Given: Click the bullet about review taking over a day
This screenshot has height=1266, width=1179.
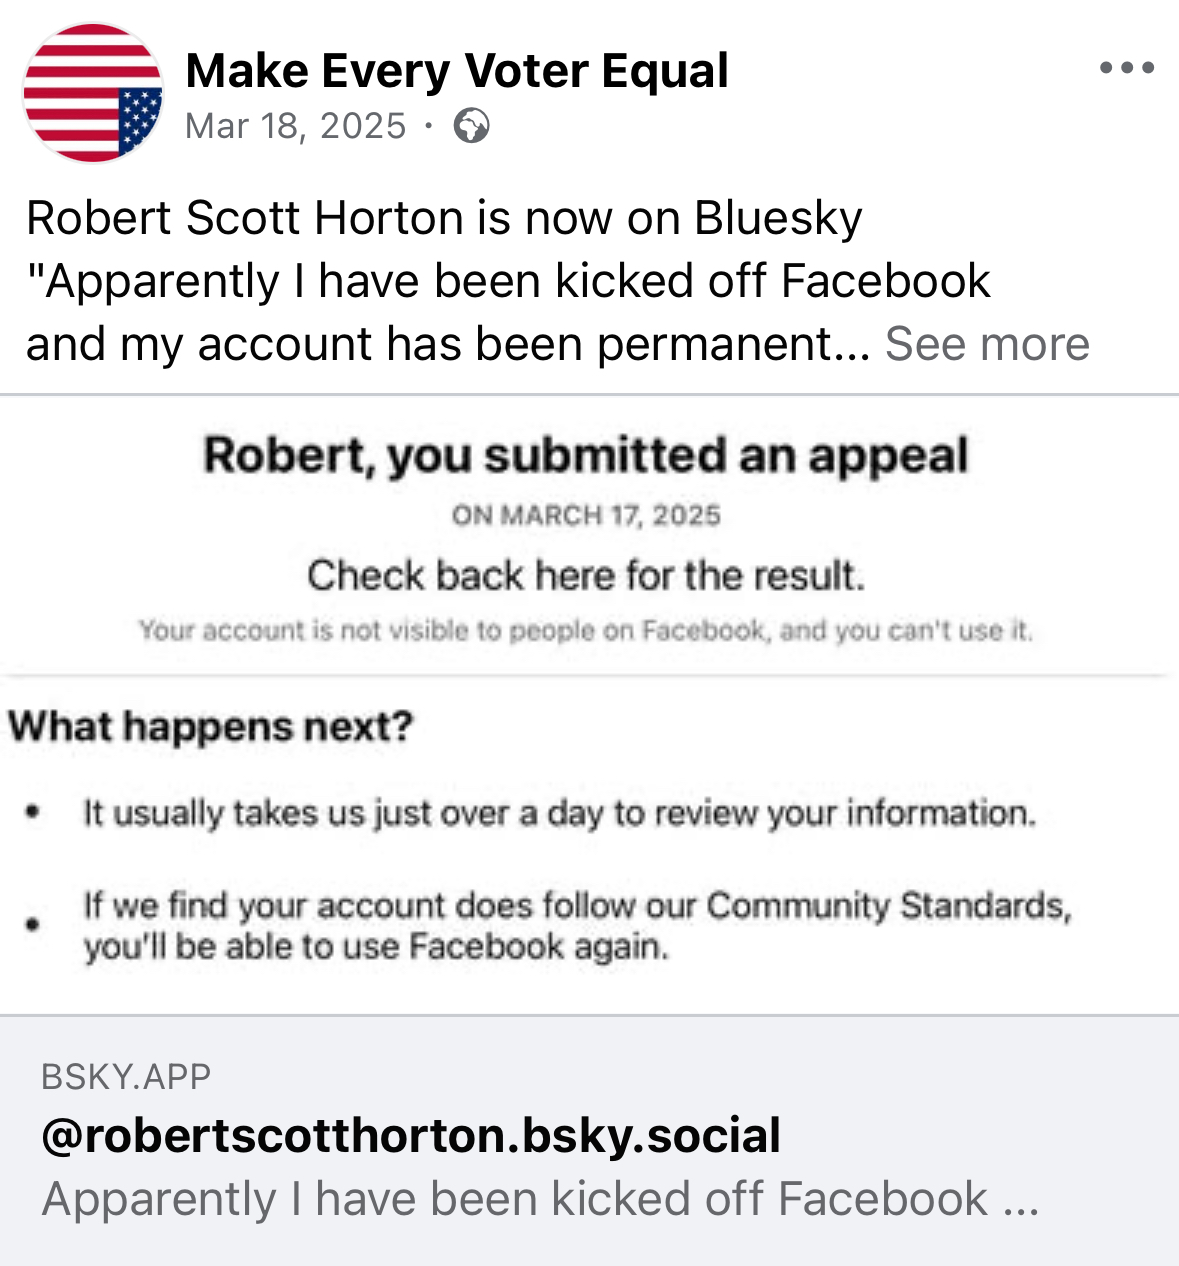Looking at the screenshot, I should coord(559,812).
